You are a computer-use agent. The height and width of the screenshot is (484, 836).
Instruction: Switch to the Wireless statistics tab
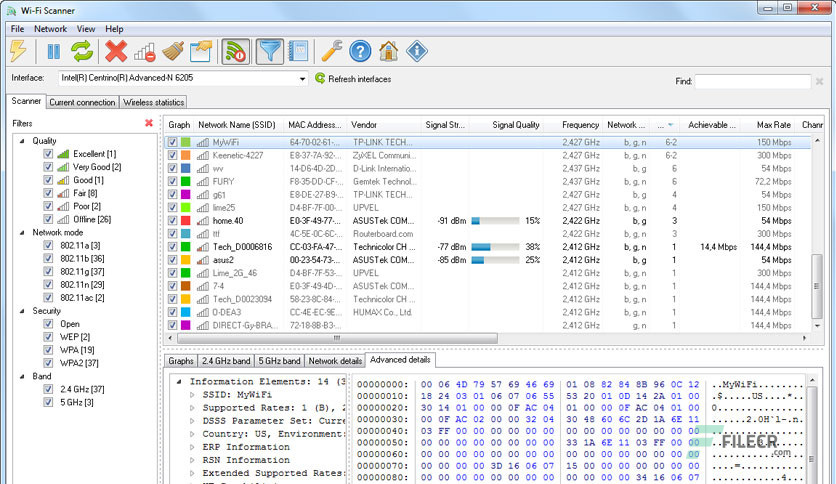(x=154, y=102)
